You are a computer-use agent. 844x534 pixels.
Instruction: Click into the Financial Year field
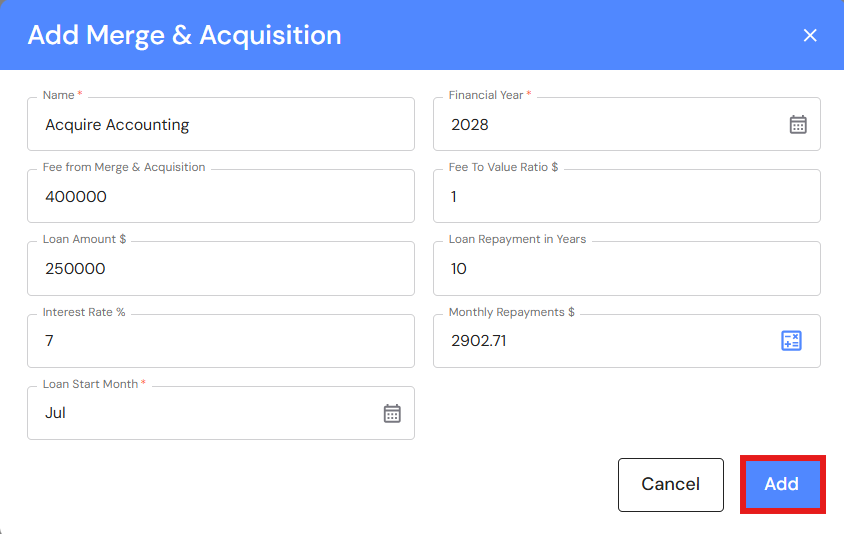point(610,125)
